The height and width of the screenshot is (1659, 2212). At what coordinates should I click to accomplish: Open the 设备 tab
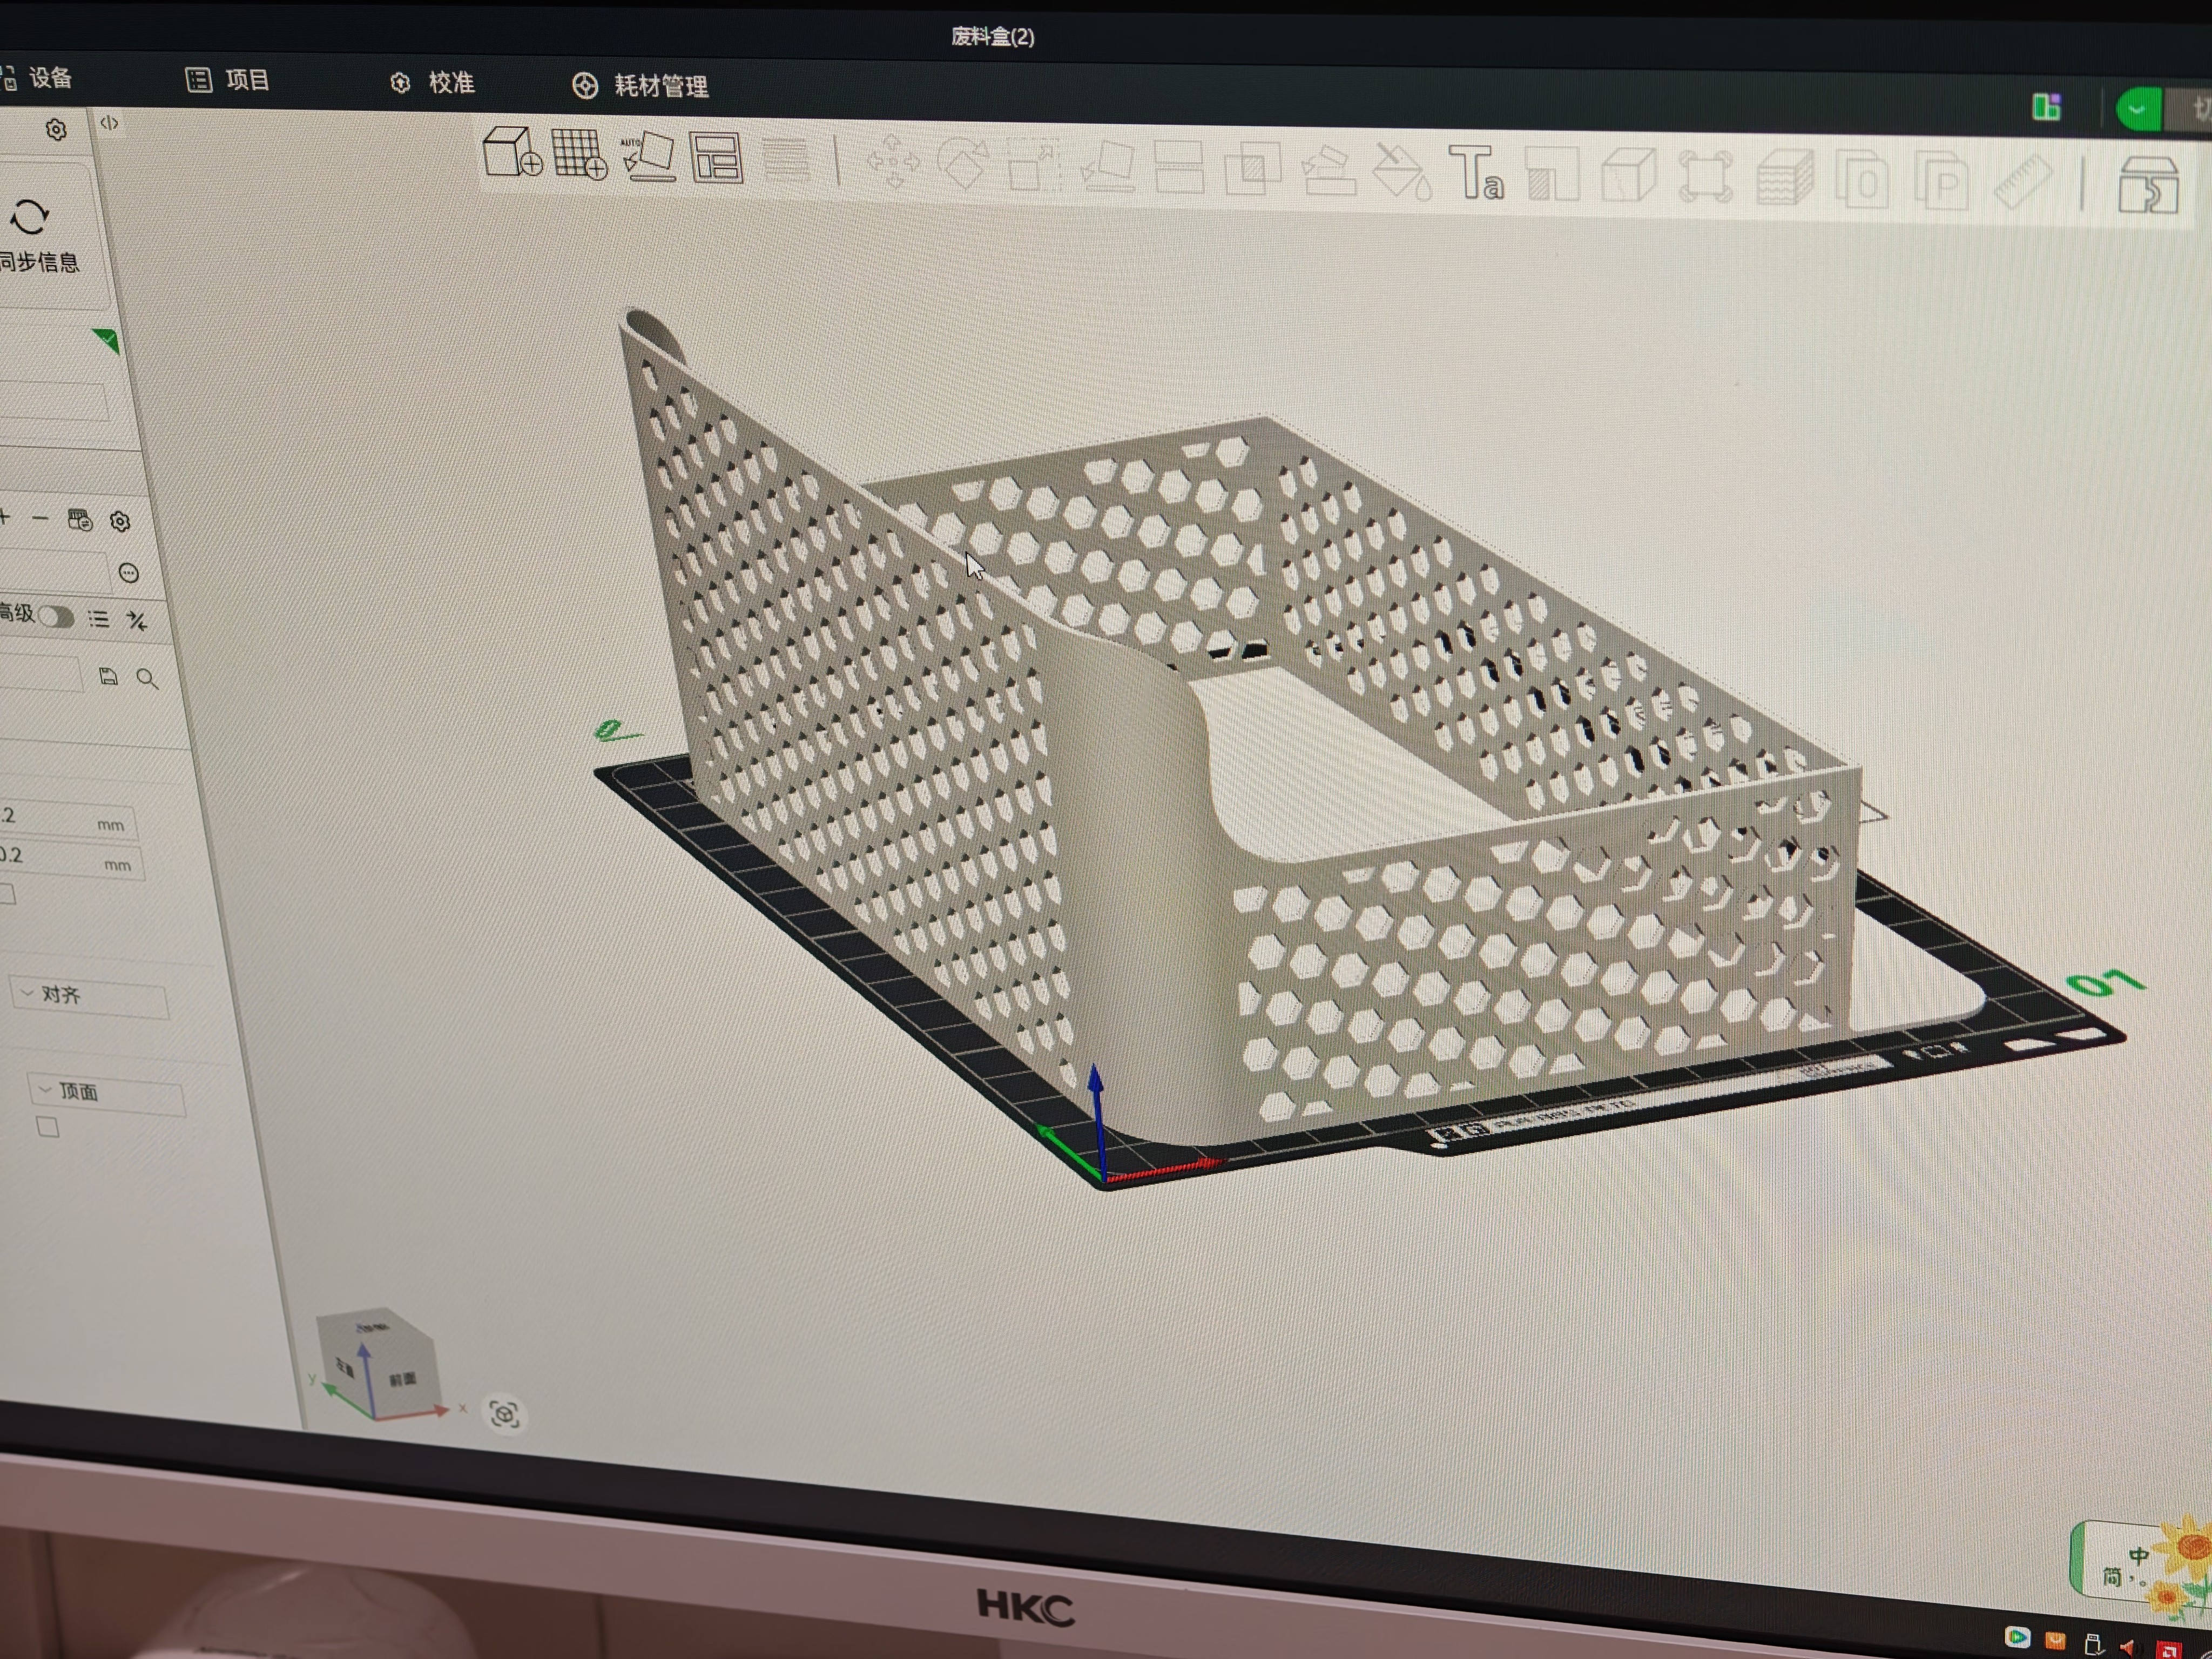[x=38, y=77]
